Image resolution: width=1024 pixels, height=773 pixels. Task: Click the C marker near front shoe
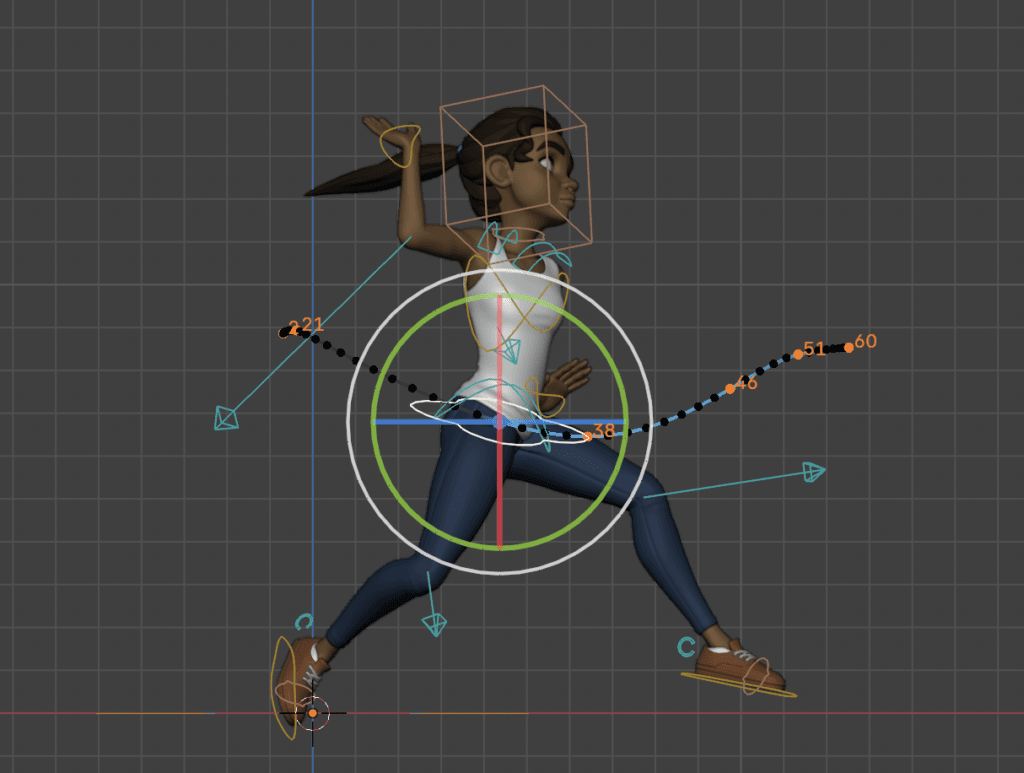pos(686,647)
